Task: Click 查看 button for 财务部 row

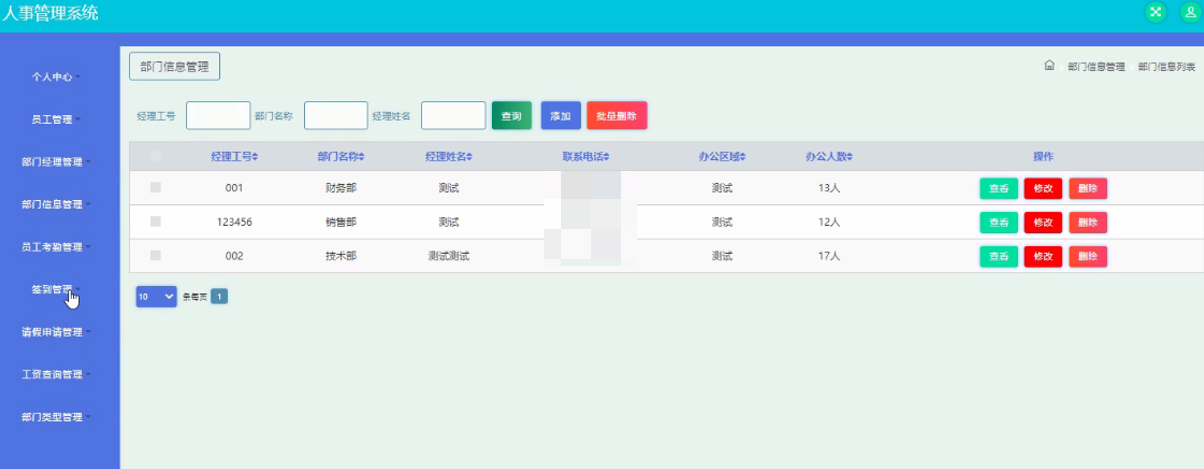Action: (998, 188)
